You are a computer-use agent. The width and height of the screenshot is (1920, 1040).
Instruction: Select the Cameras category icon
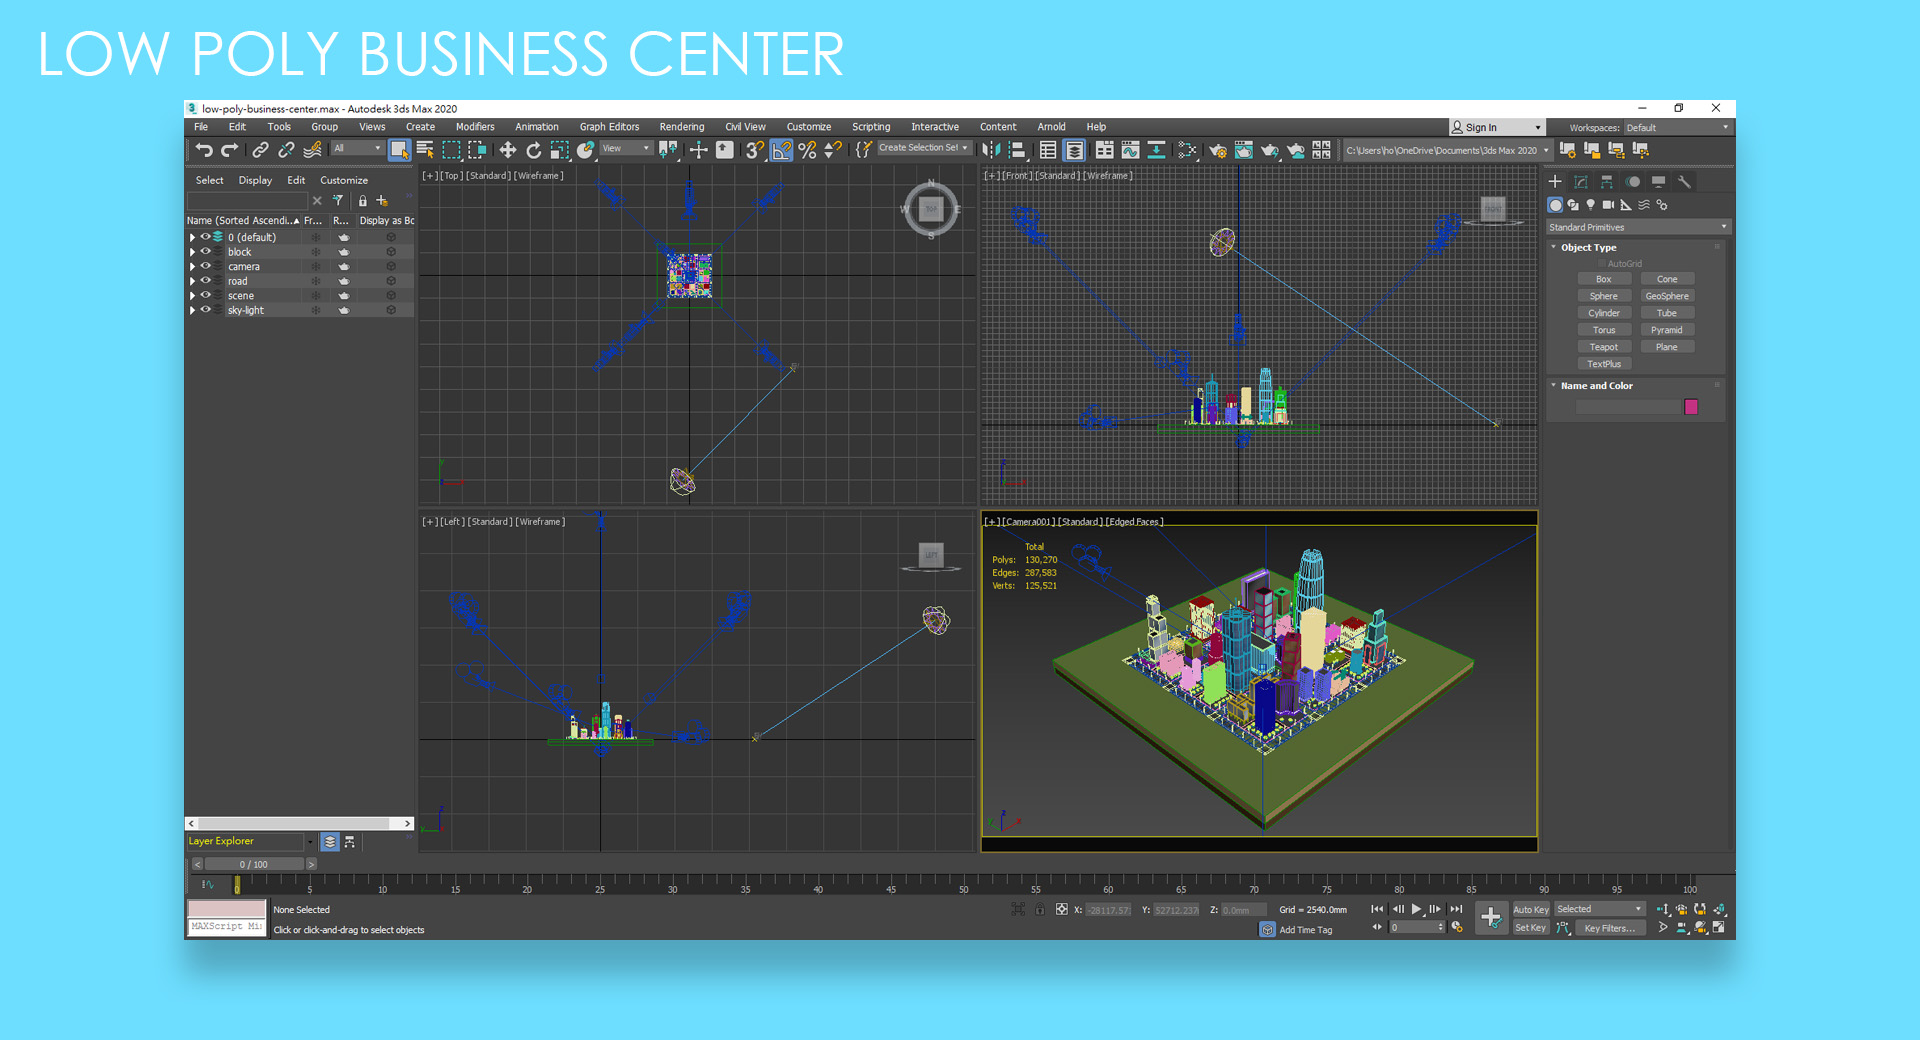click(1608, 205)
